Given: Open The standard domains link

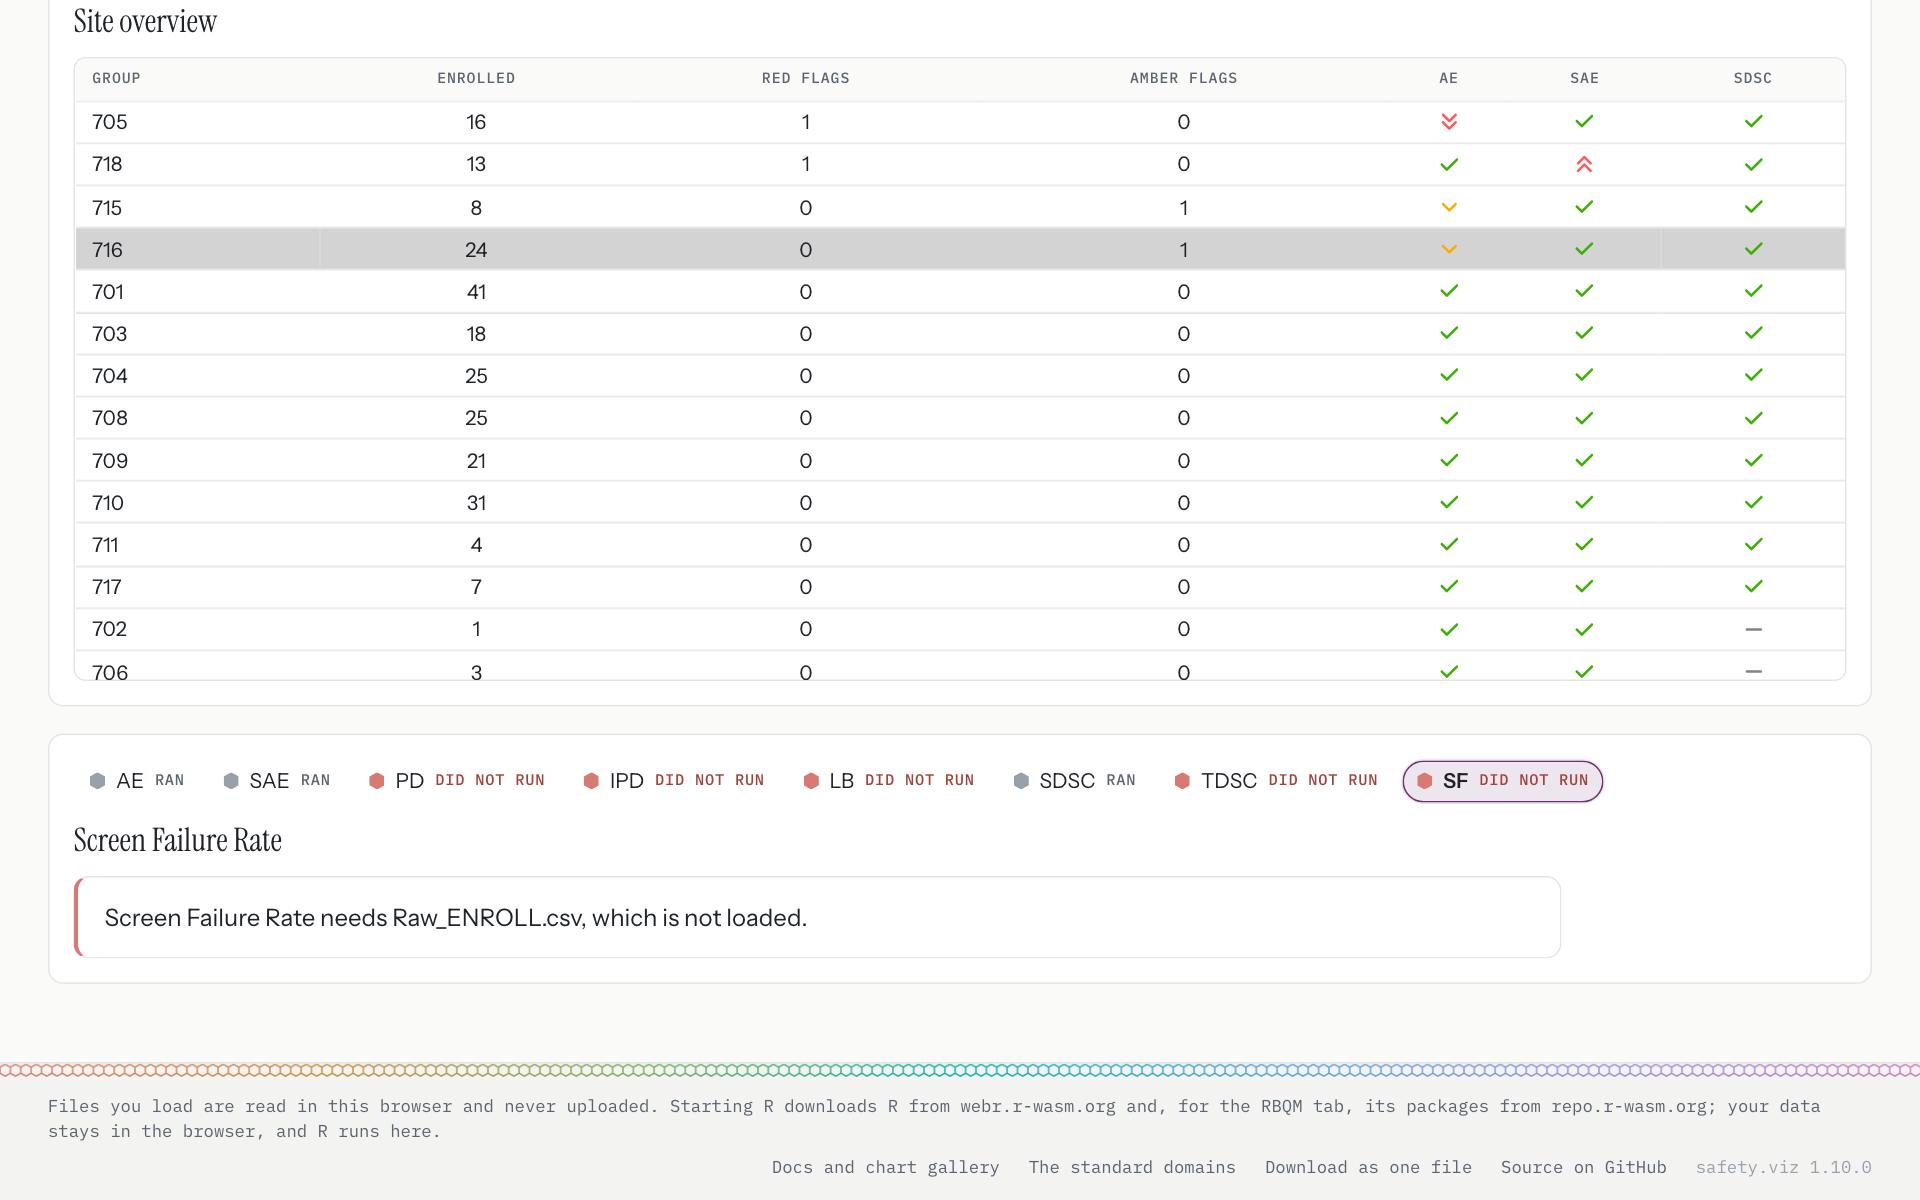Looking at the screenshot, I should click(1132, 1167).
